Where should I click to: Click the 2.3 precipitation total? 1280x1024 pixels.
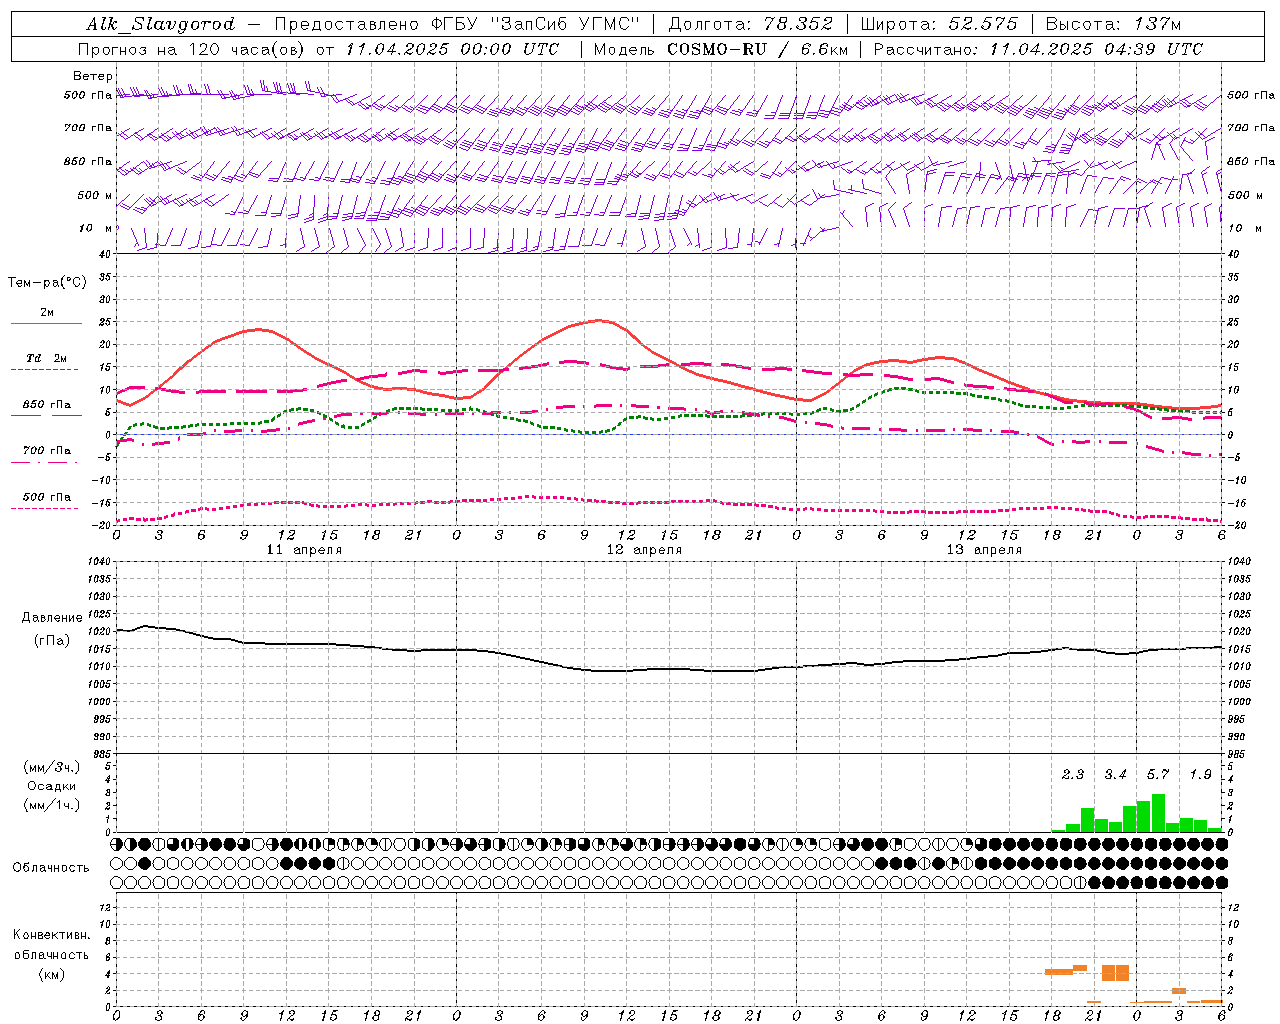point(1073,775)
